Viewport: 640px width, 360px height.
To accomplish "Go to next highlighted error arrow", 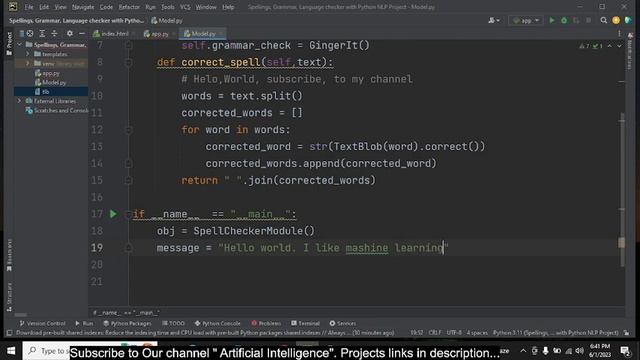I will [619, 46].
